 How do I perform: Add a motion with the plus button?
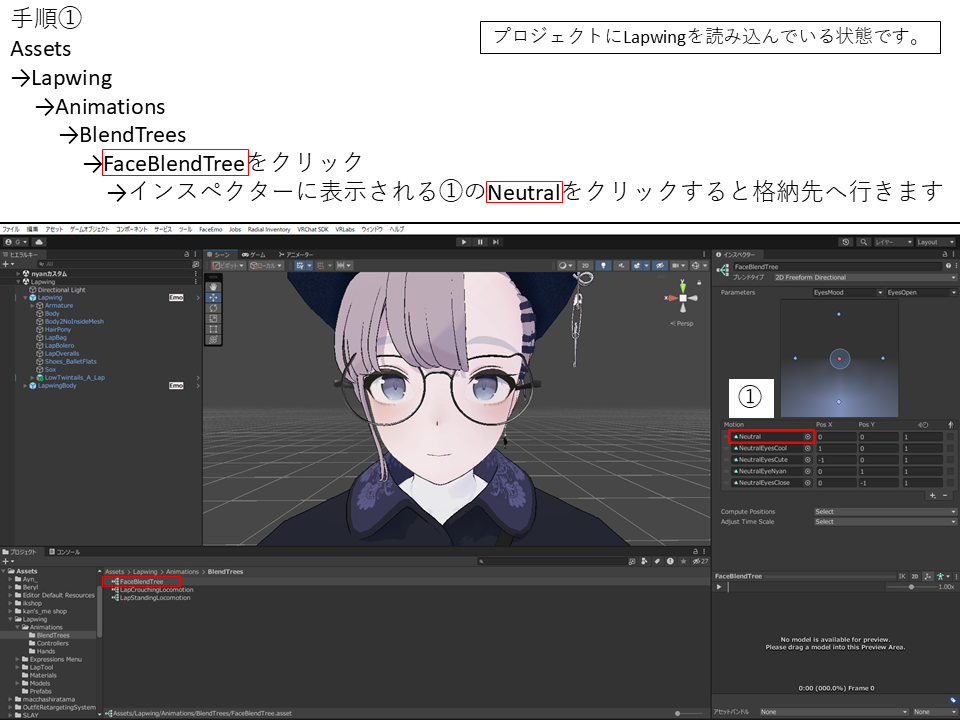tap(932, 495)
